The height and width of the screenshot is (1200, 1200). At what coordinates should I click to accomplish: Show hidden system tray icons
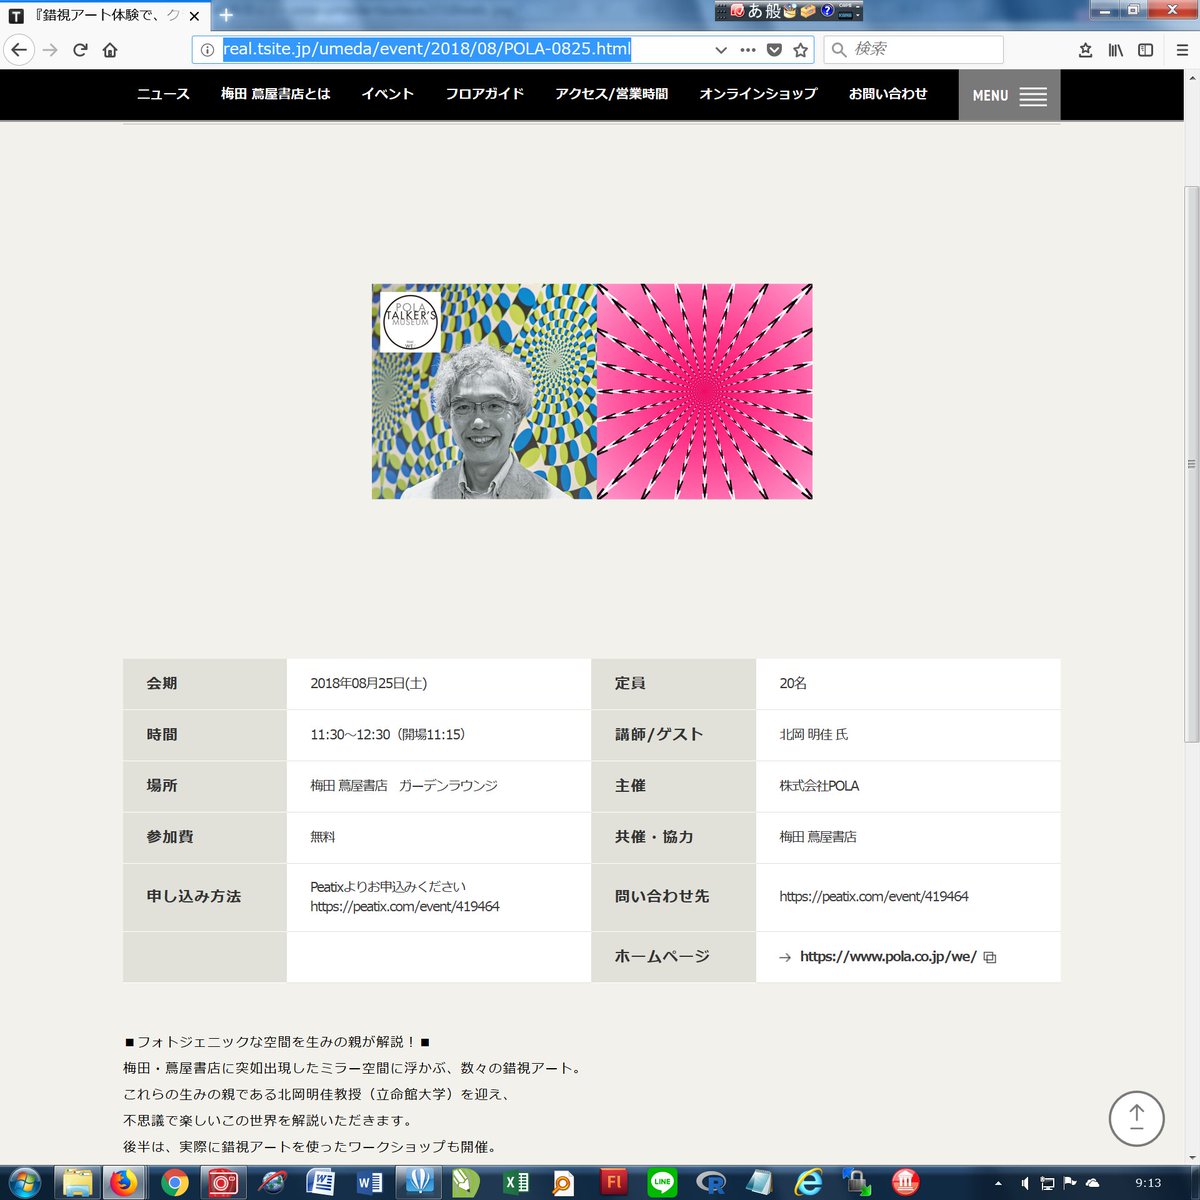(998, 1183)
